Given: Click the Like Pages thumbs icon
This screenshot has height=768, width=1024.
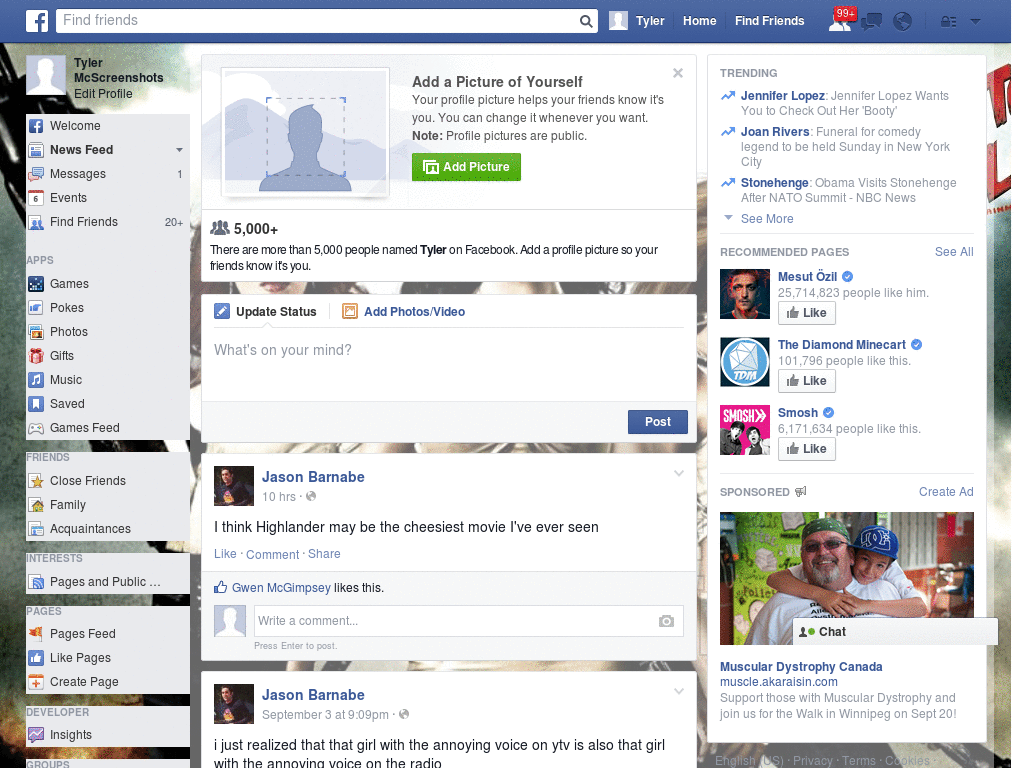Looking at the screenshot, I should 36,658.
